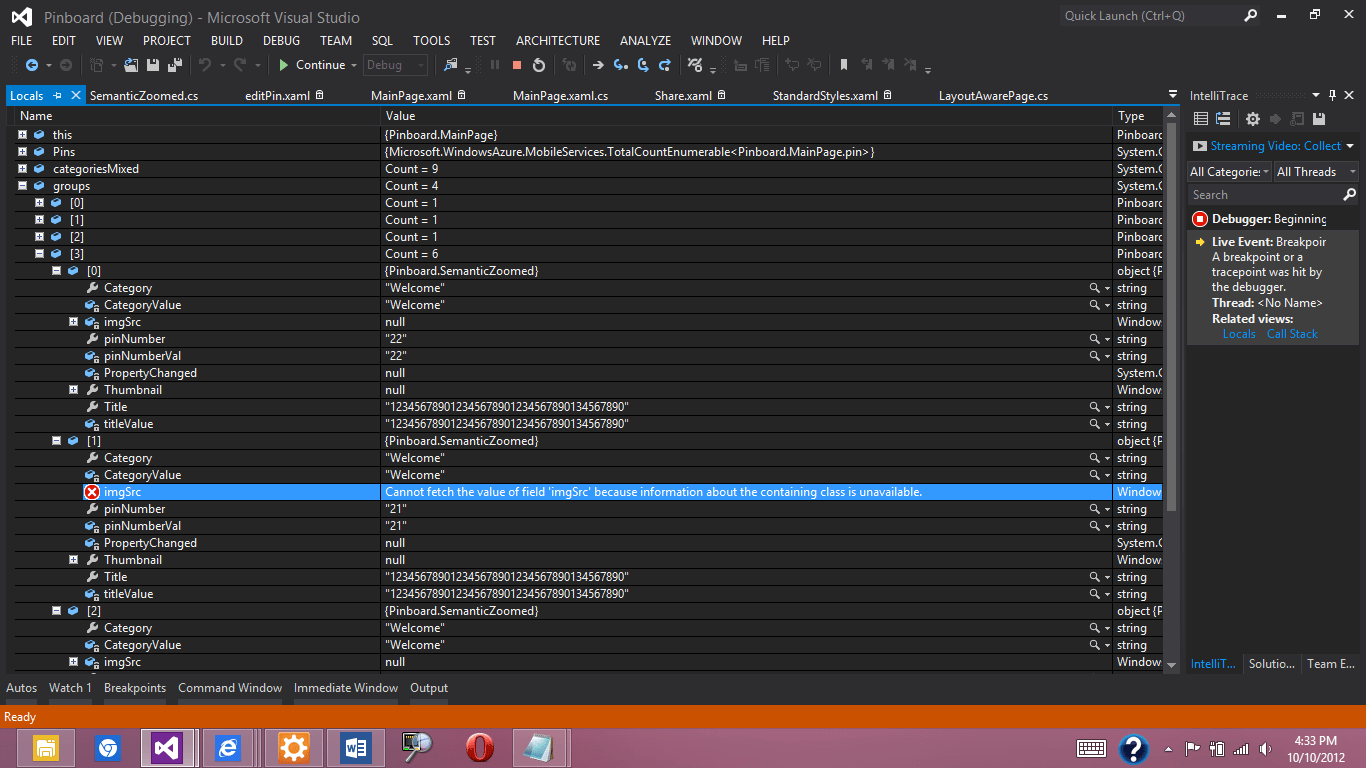Click the Step Over icon
Image resolution: width=1366 pixels, height=768 pixels.
pos(643,65)
